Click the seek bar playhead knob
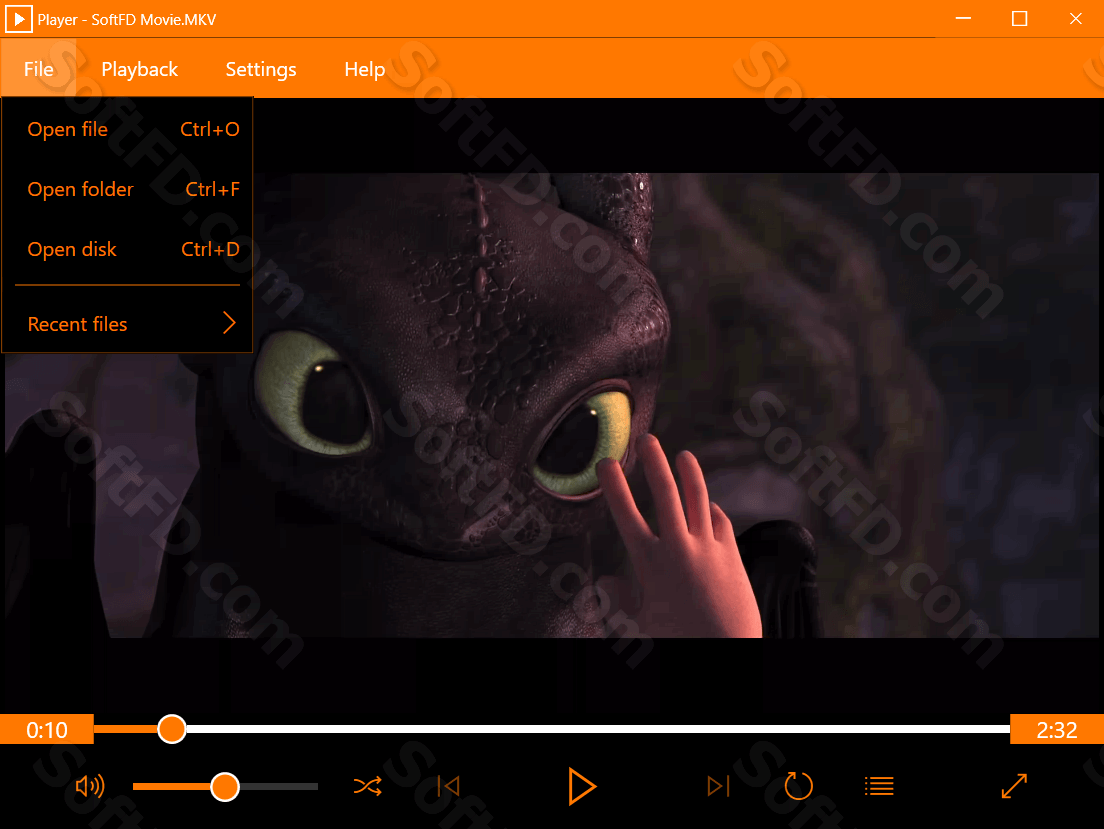 (172, 729)
